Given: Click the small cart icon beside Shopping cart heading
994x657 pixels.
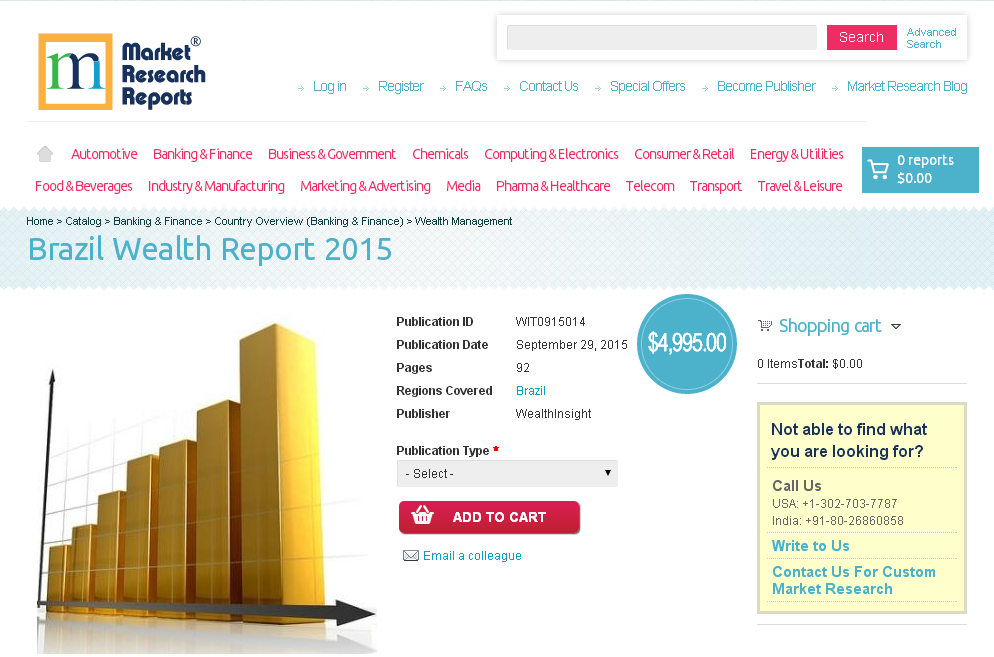Looking at the screenshot, I should pos(765,325).
